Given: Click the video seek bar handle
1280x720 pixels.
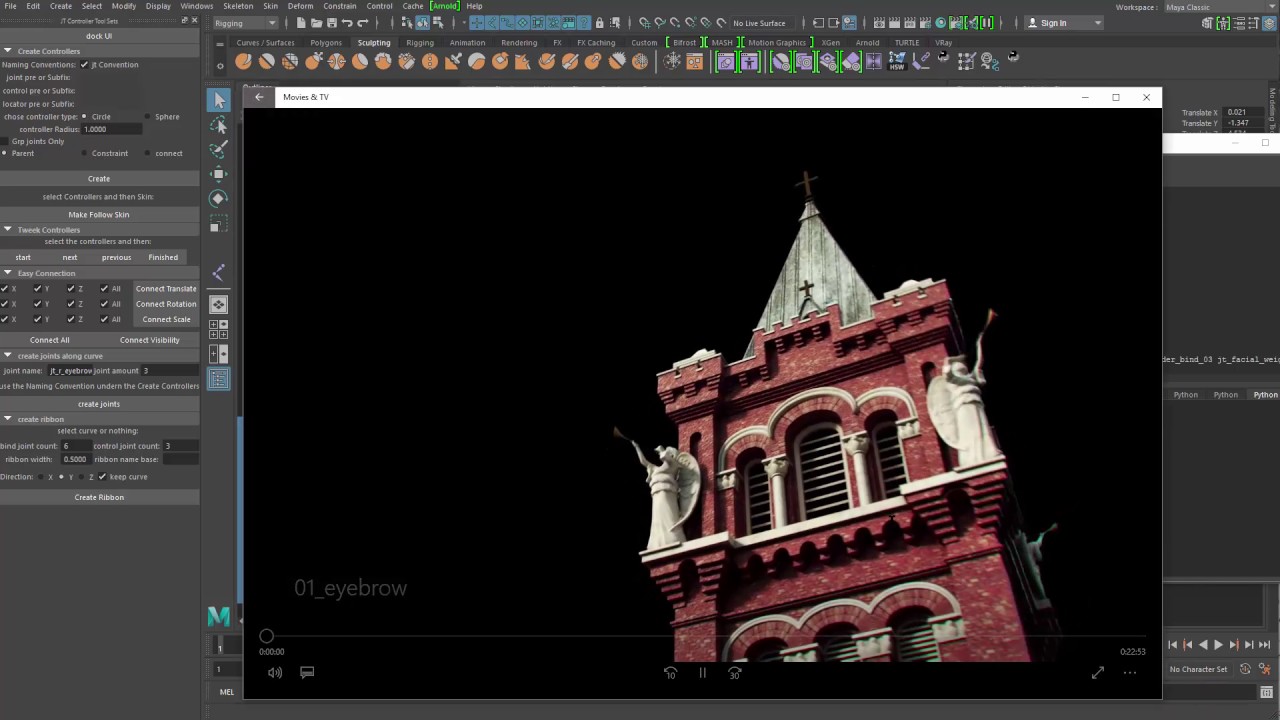Looking at the screenshot, I should 267,636.
